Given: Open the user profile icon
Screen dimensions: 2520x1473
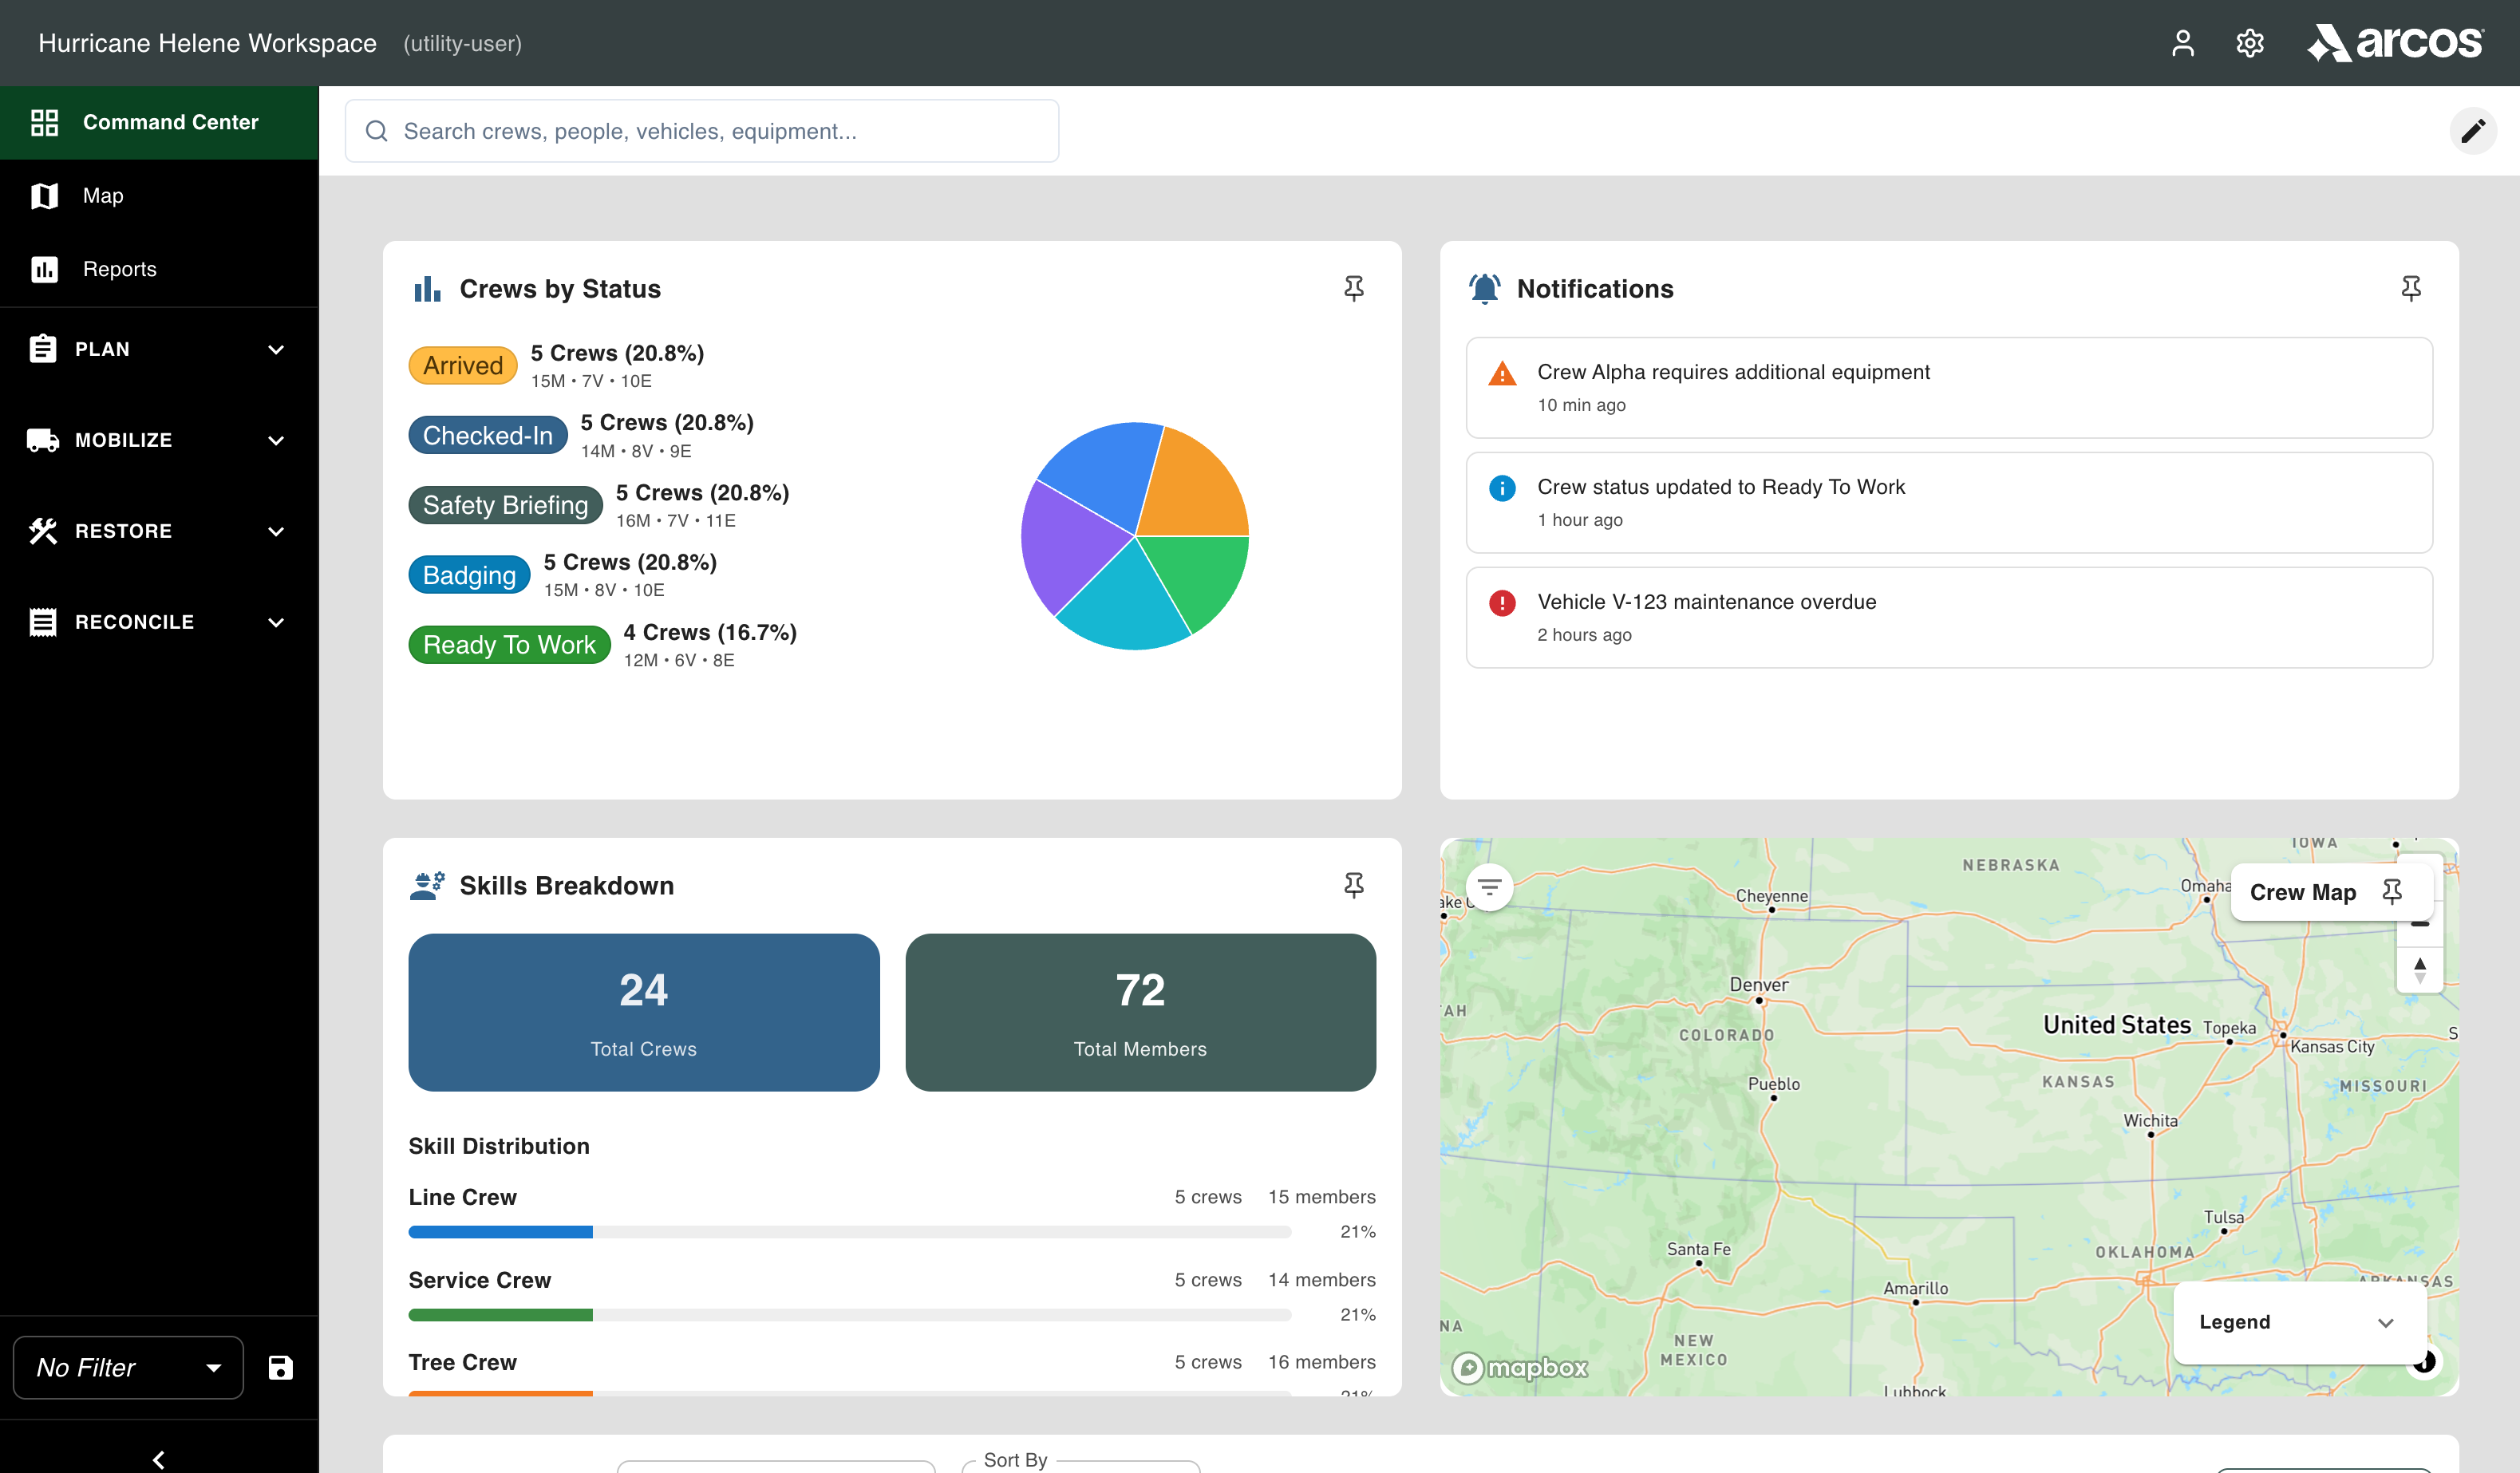Looking at the screenshot, I should tap(2182, 43).
